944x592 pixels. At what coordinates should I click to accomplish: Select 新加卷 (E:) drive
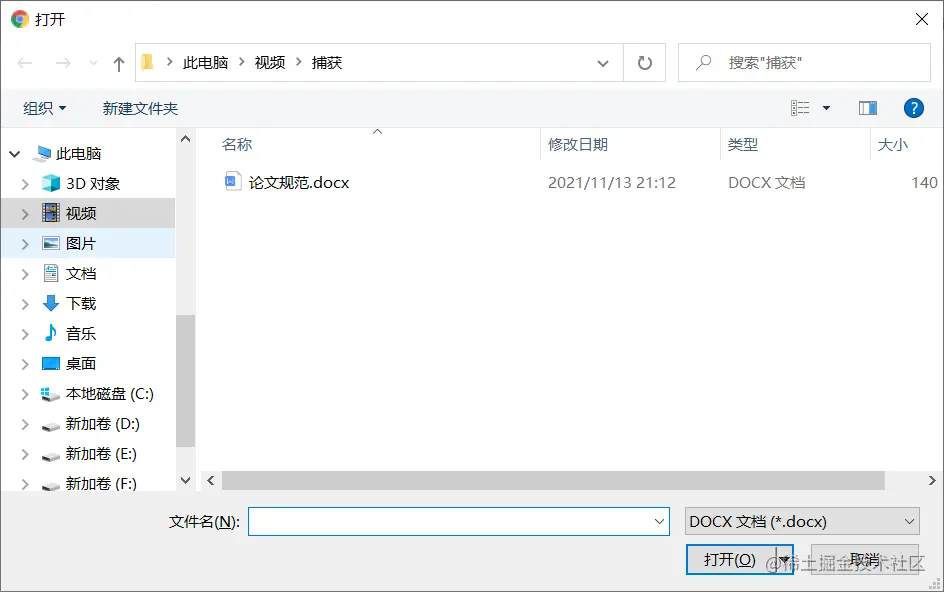[101, 454]
